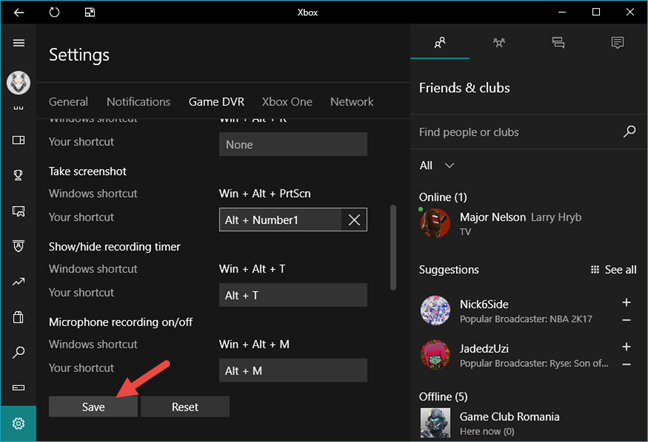Select the Friends & clubs panel icon
648x442 pixels.
click(x=440, y=43)
